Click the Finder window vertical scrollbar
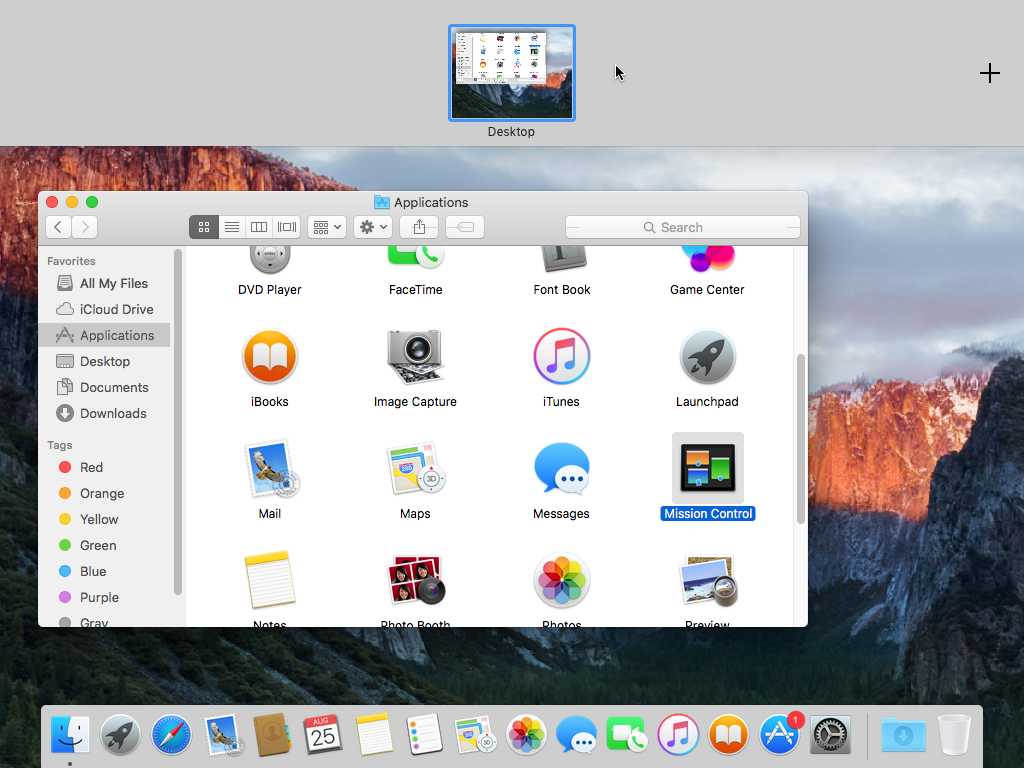 point(801,439)
